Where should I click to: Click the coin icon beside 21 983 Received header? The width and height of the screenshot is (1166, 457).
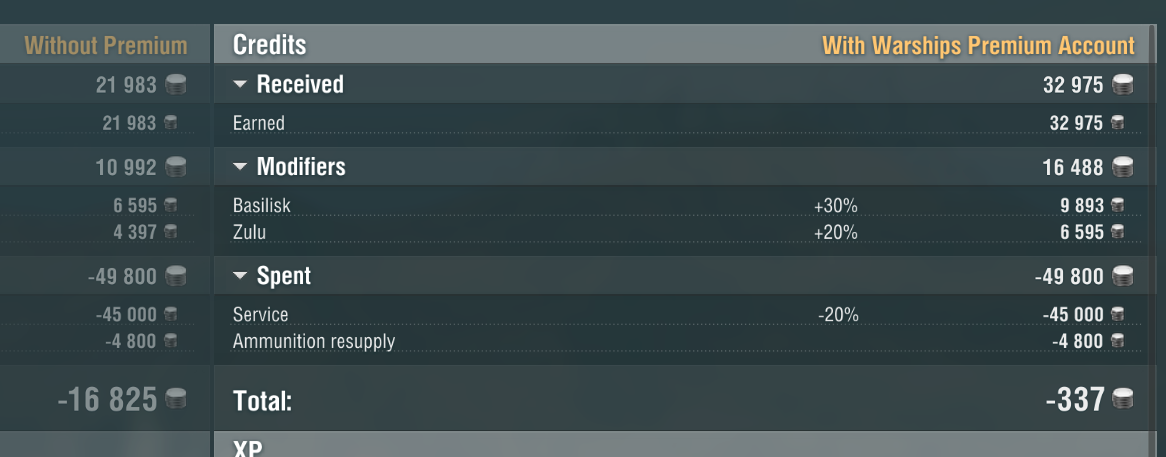pos(175,85)
